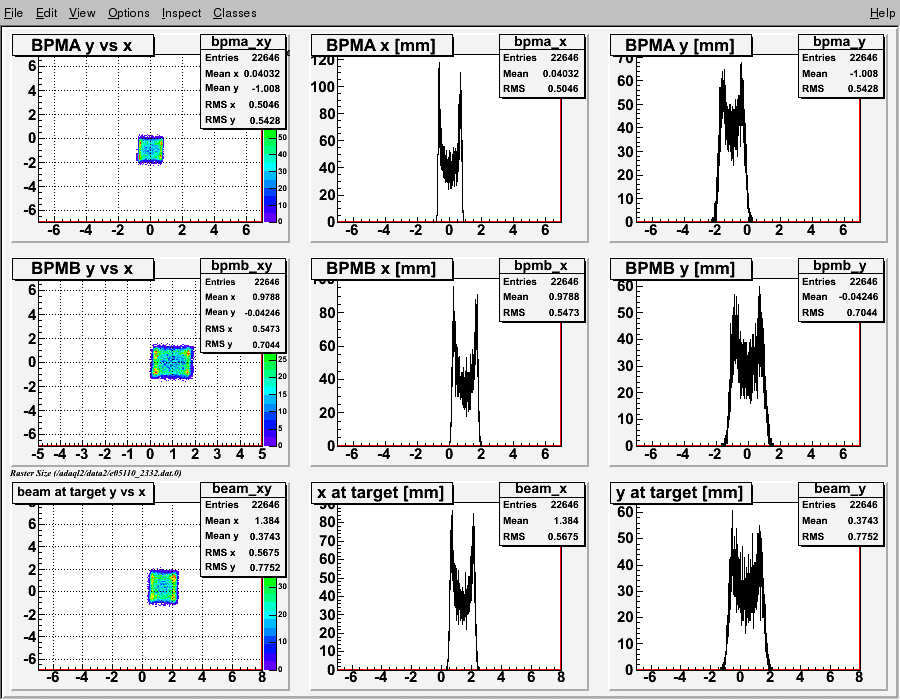Screen dimensions: 900x700
Task: Click 'Mean y -1.008' in bpma_xy stats
Action: pyautogui.click(x=242, y=88)
